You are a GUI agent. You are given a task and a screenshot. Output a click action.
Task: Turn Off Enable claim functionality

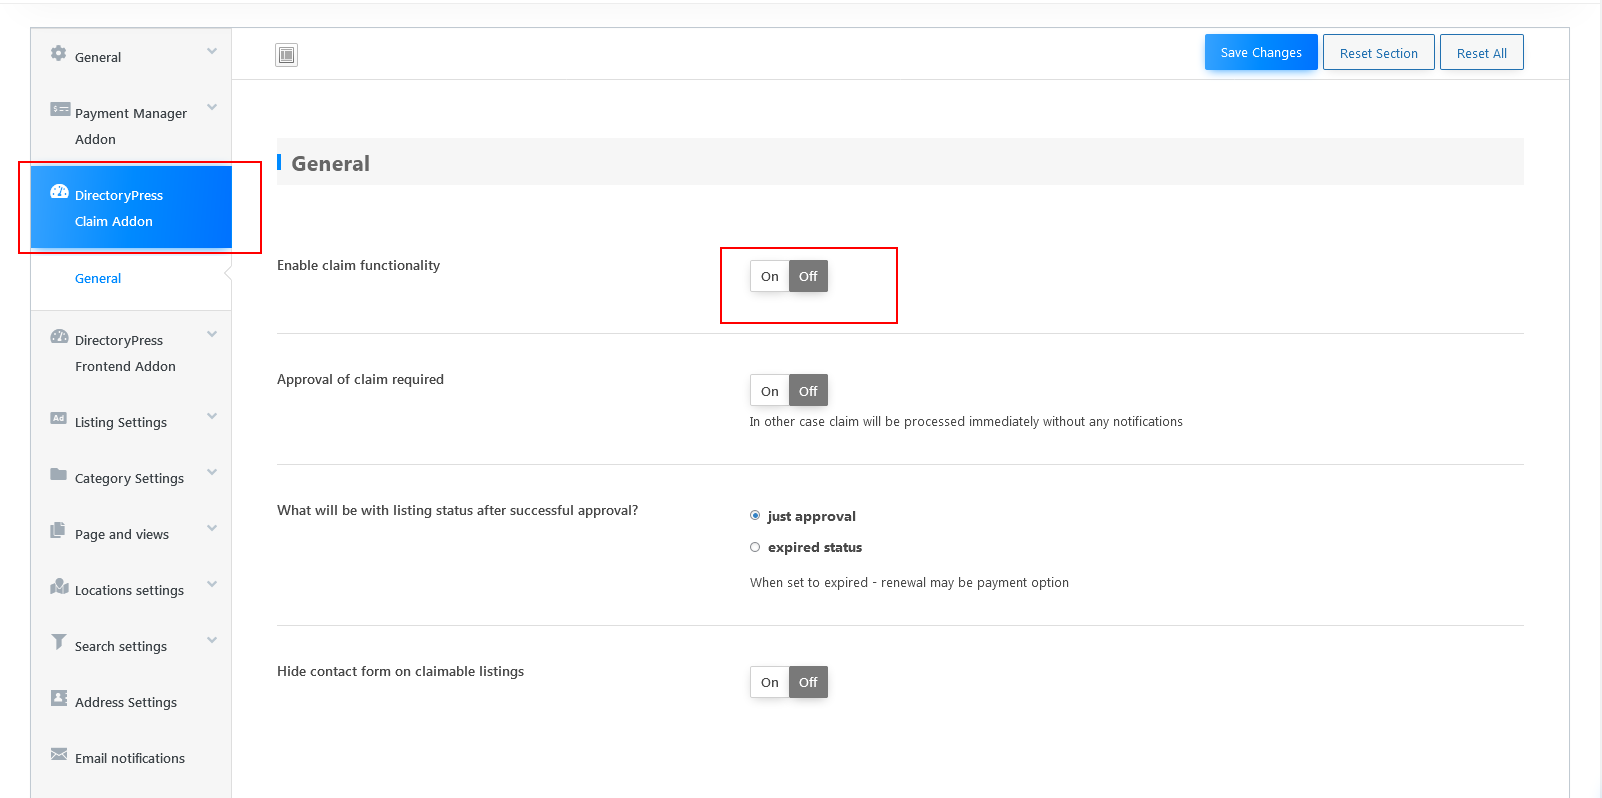tap(808, 276)
